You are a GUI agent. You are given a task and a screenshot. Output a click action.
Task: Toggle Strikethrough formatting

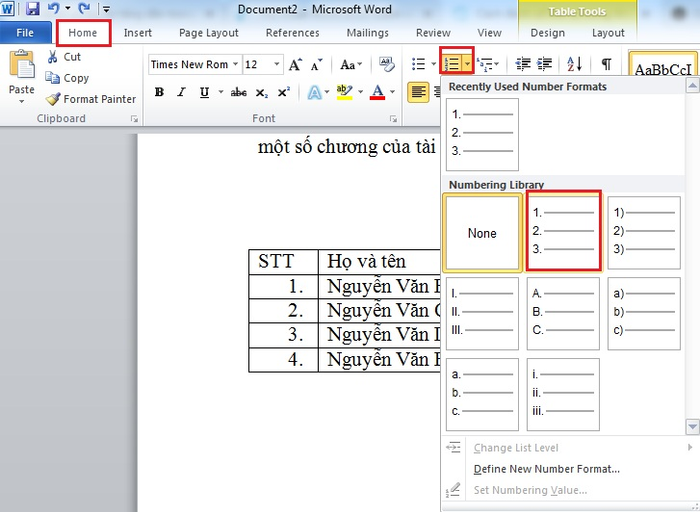click(x=238, y=92)
